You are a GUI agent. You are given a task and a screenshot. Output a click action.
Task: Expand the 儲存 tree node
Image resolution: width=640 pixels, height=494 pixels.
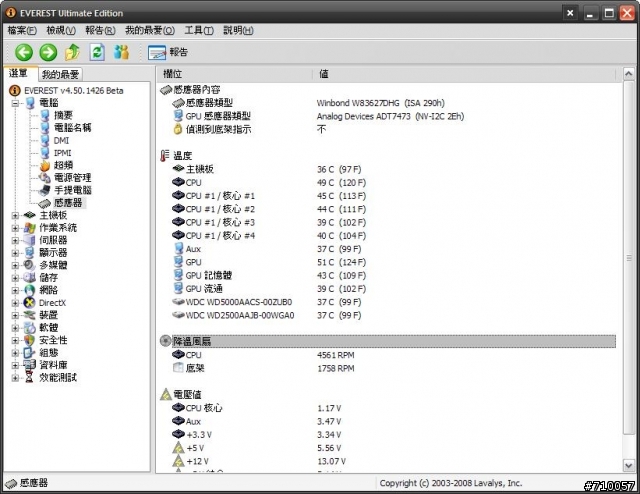[15, 278]
